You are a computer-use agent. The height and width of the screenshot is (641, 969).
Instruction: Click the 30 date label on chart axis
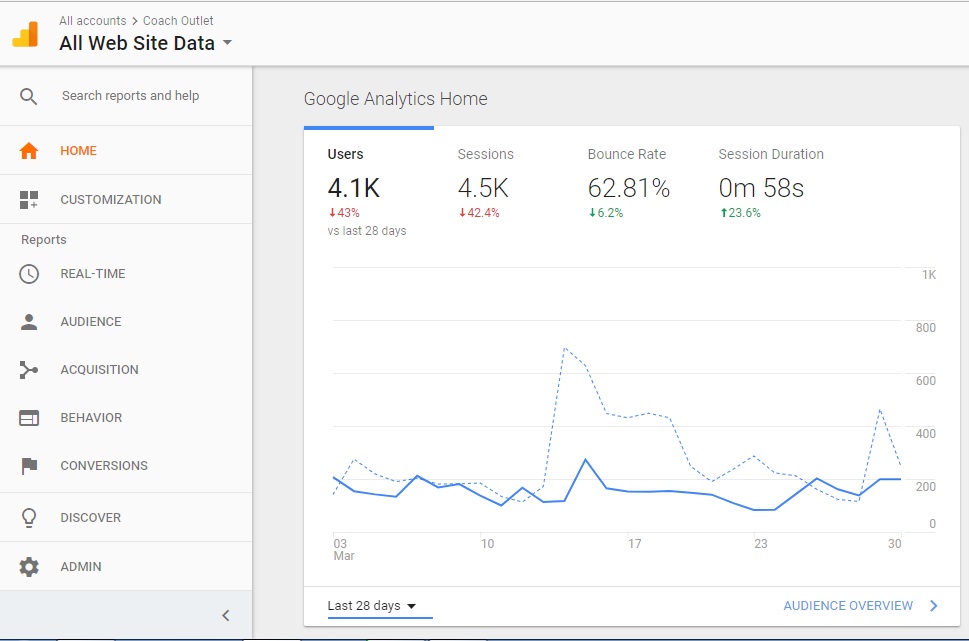895,543
